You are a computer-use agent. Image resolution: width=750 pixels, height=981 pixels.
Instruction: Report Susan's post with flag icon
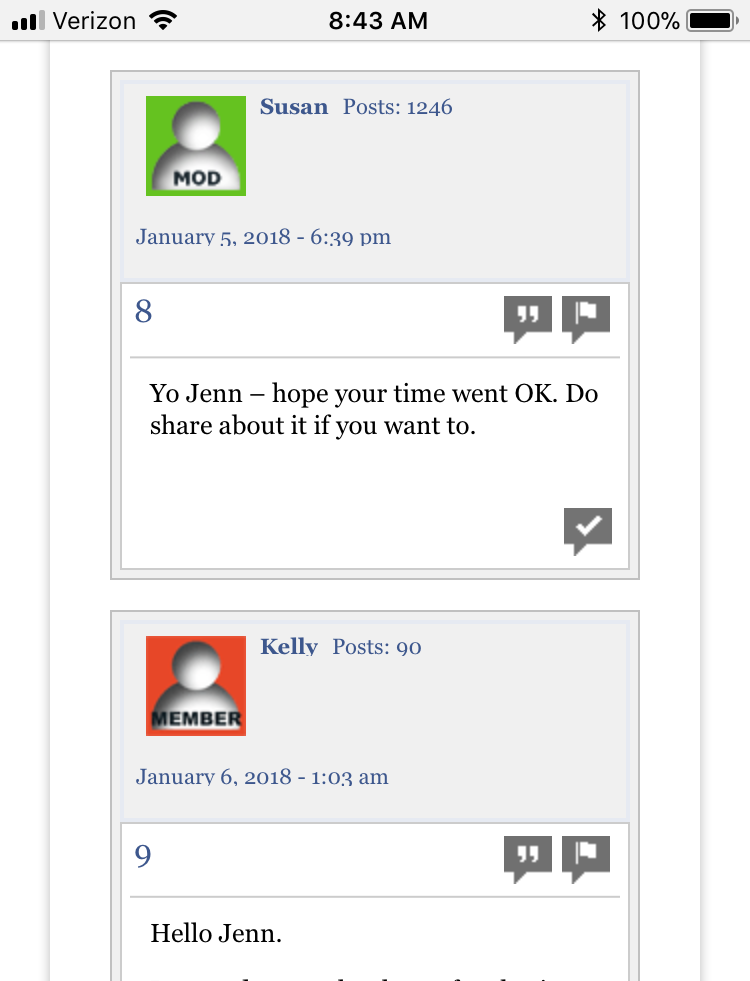pyautogui.click(x=586, y=319)
